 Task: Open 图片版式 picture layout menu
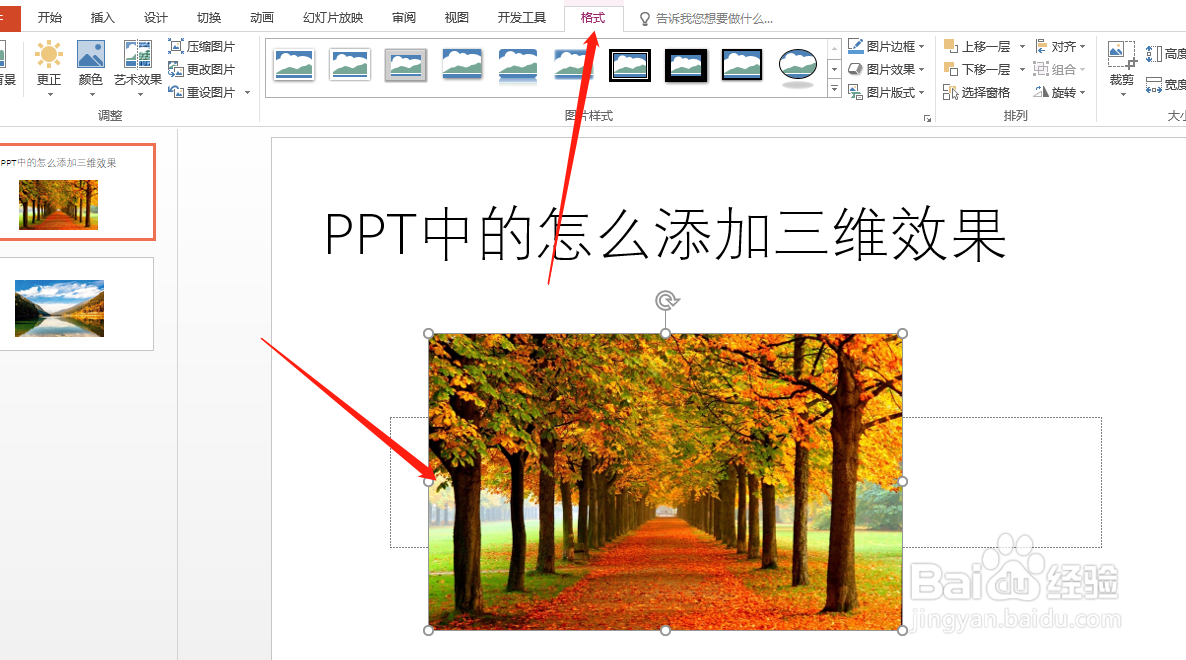tap(886, 92)
